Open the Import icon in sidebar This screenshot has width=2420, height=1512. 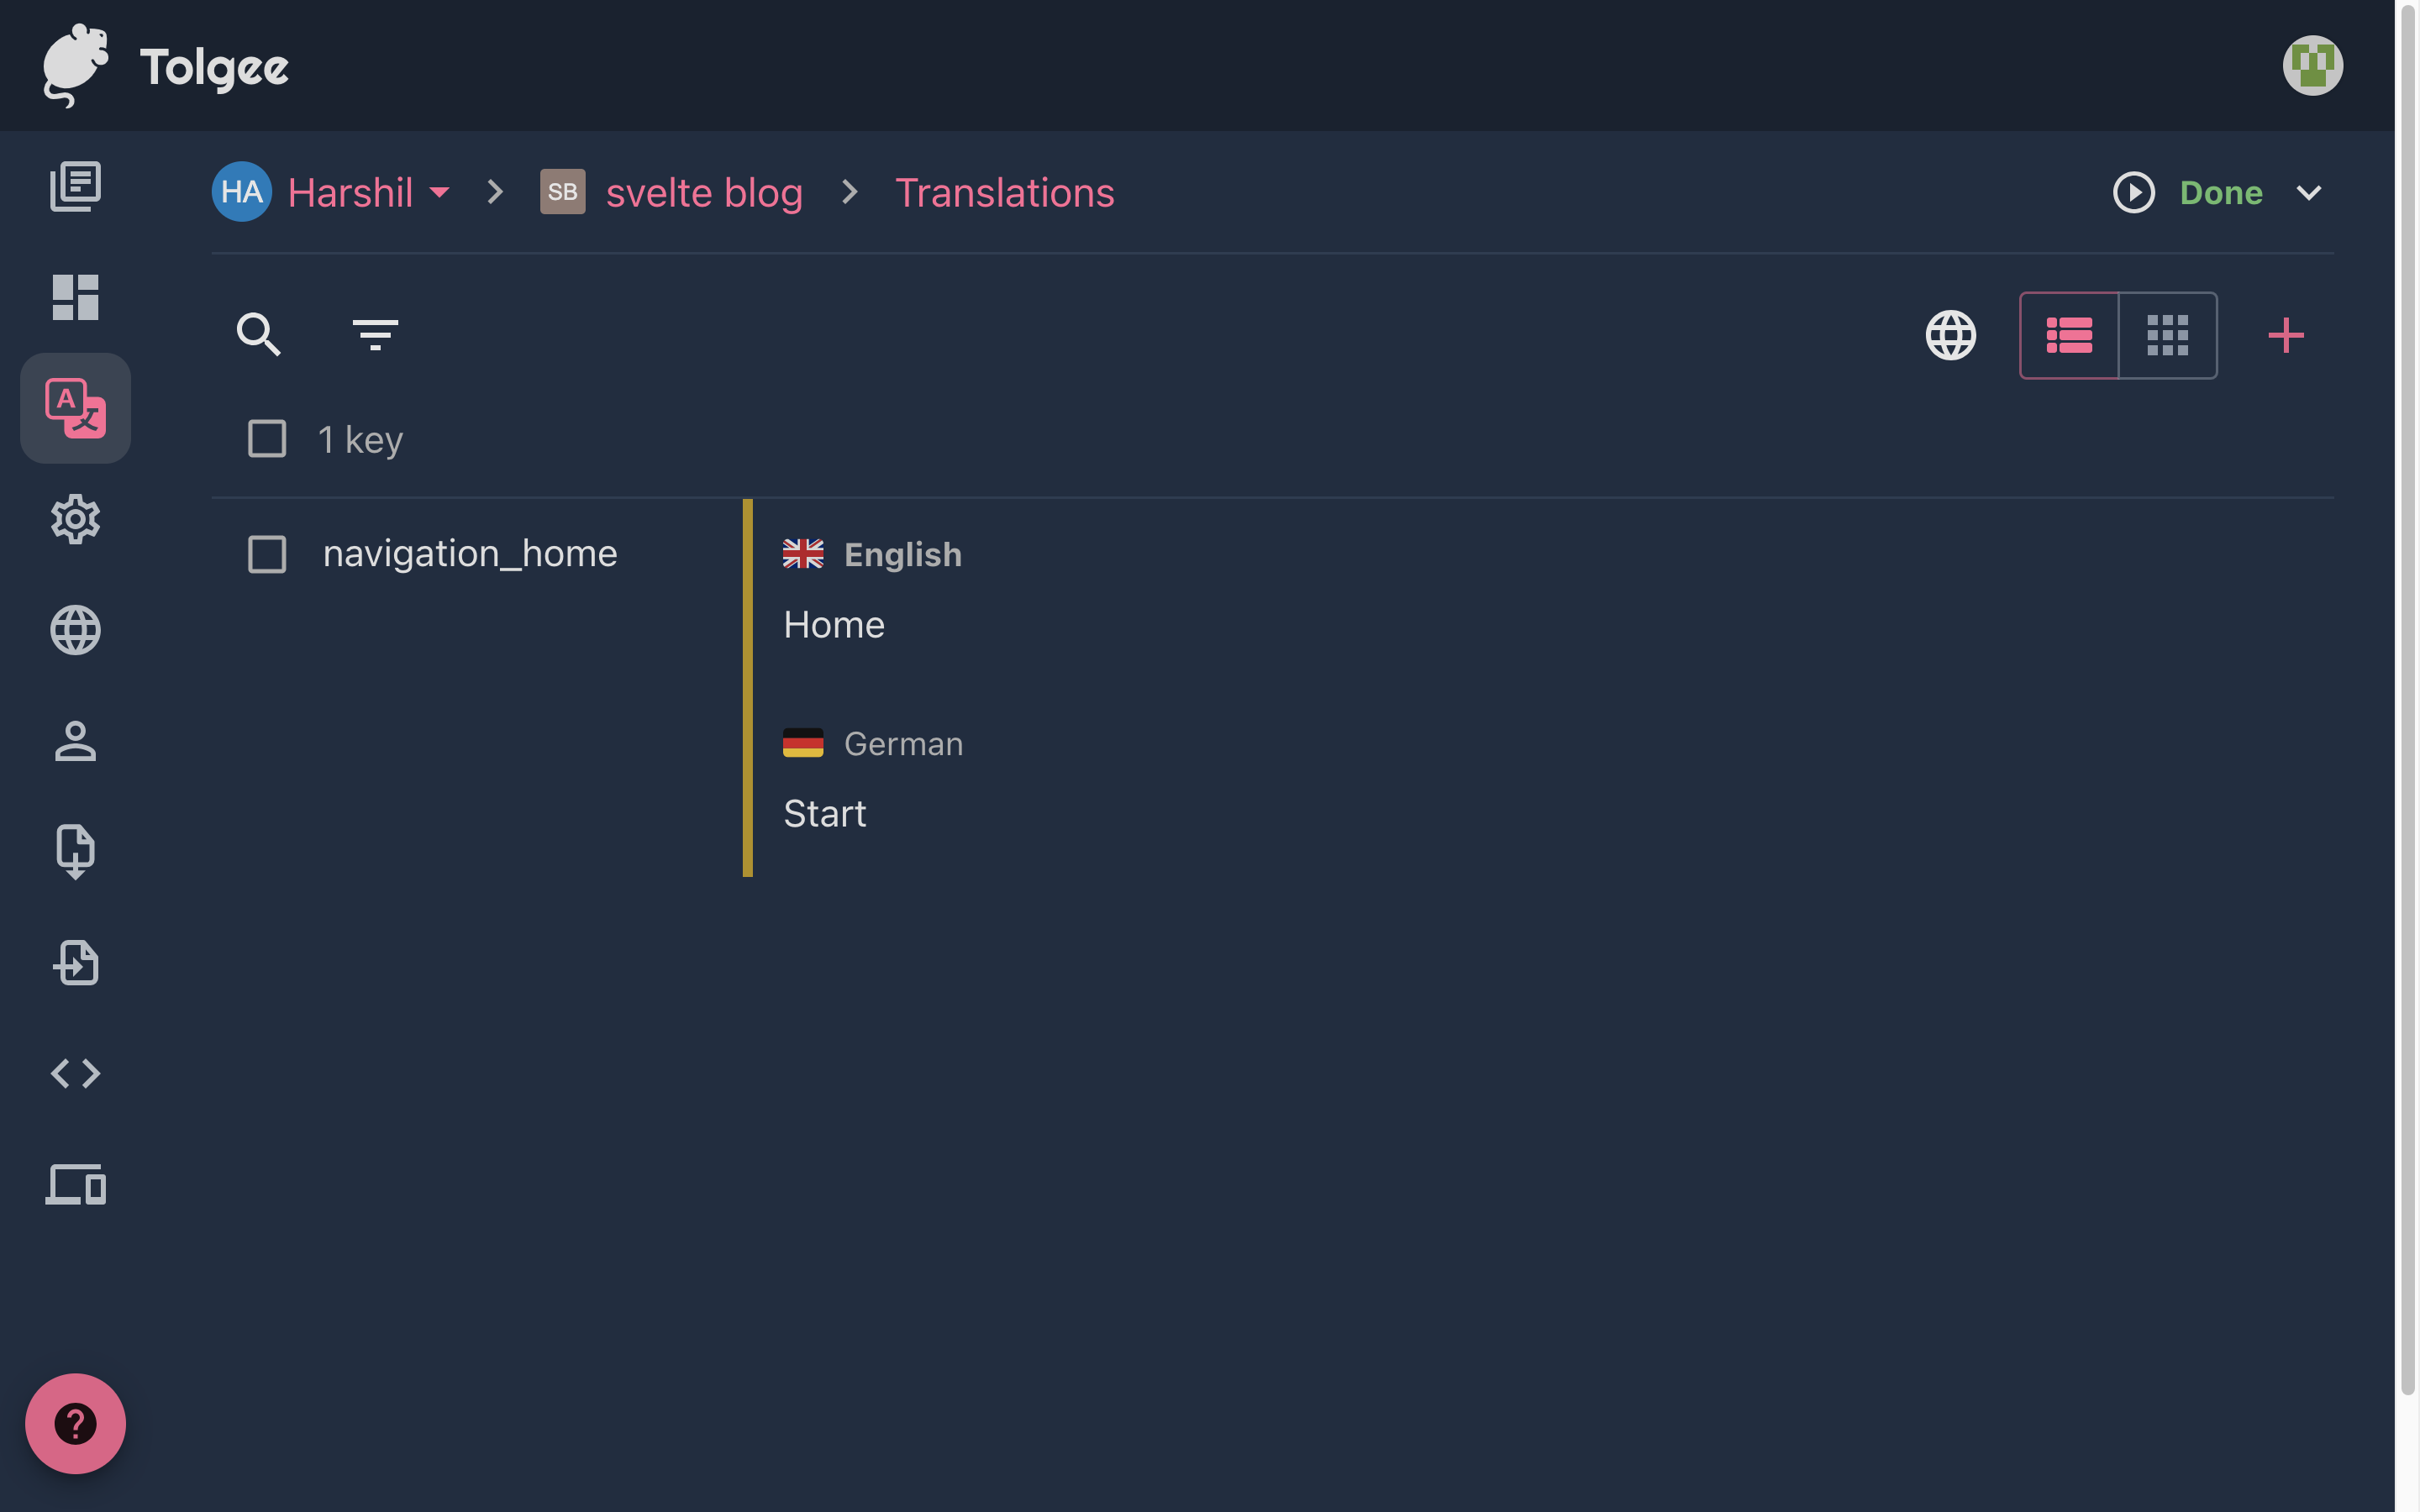75,963
